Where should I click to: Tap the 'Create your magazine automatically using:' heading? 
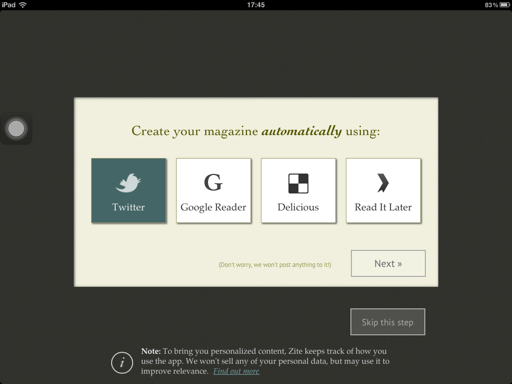[x=256, y=131]
